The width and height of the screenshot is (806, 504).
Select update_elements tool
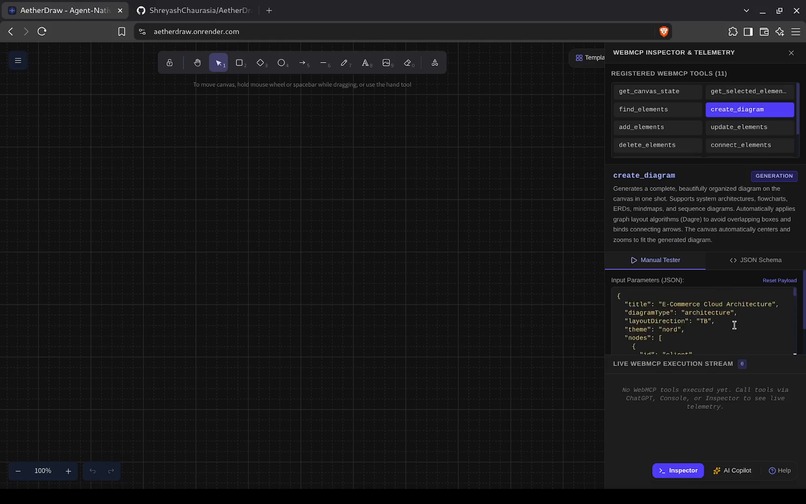point(749,127)
